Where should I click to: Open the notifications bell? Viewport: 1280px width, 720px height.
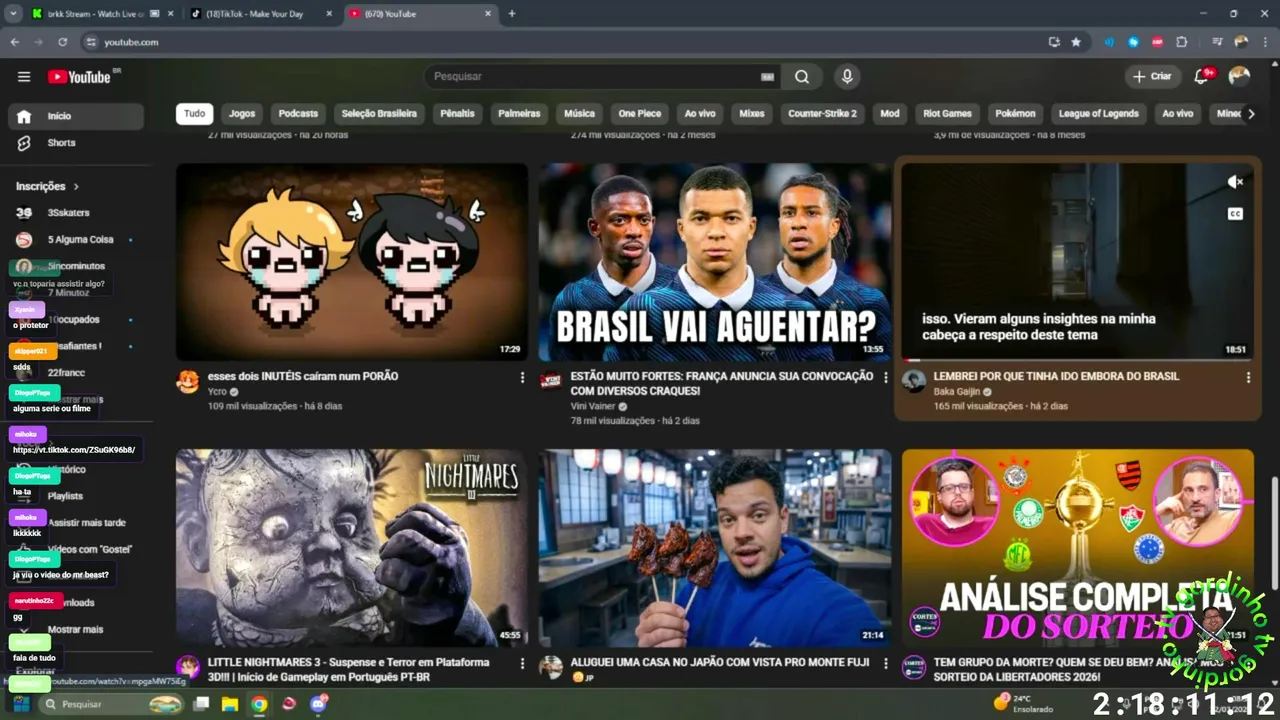(x=1202, y=77)
